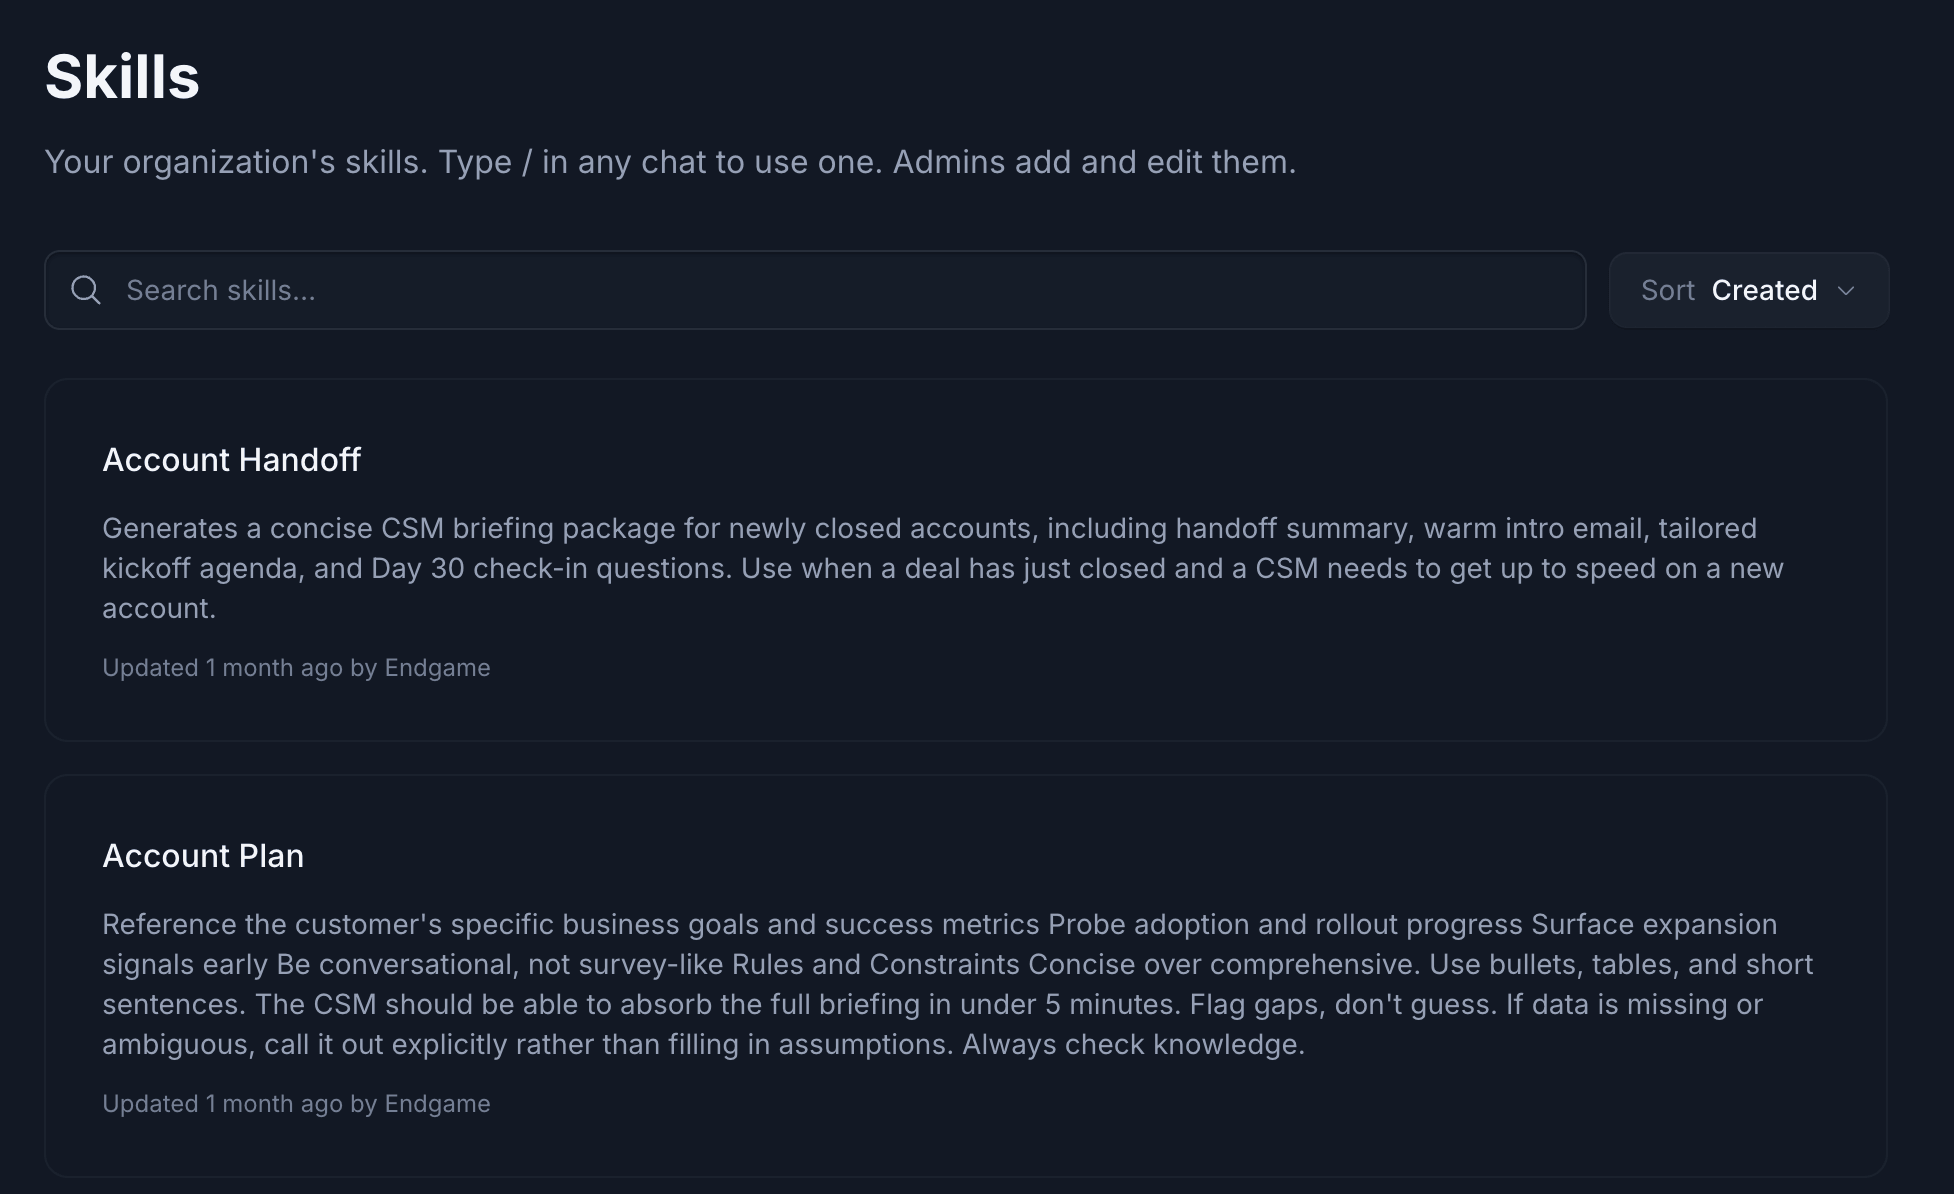The image size is (1954, 1194).
Task: Expand the chevron arrow beside Created
Action: (x=1846, y=291)
